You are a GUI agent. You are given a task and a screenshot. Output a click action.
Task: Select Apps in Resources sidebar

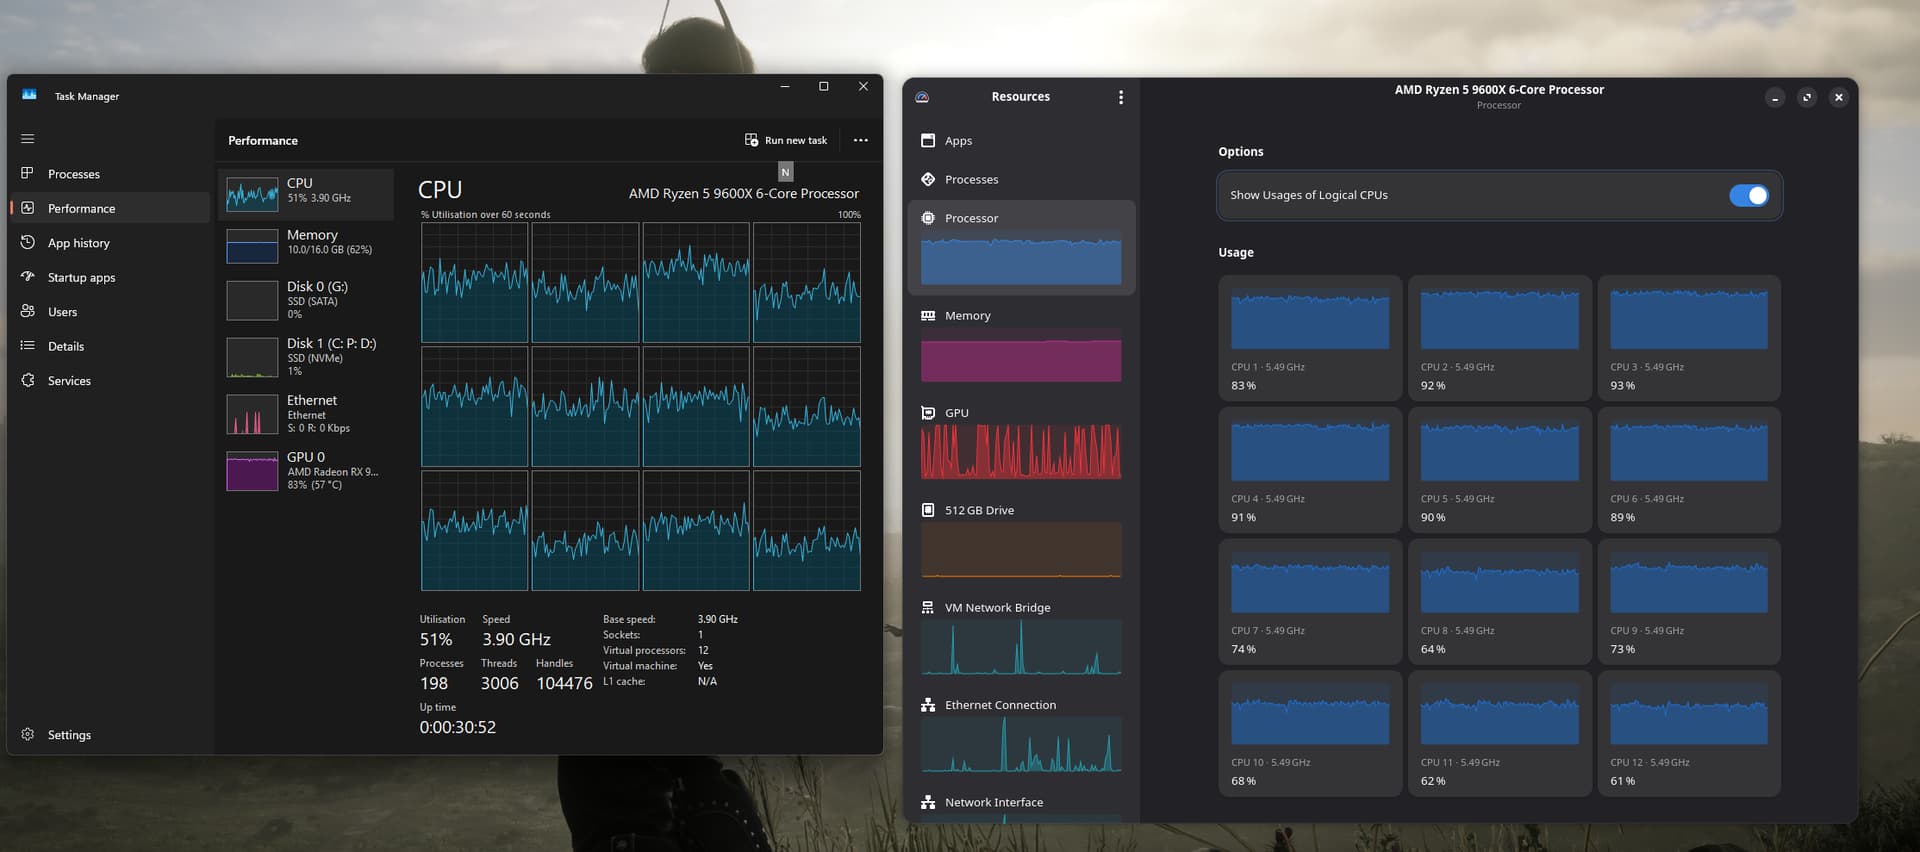click(958, 141)
